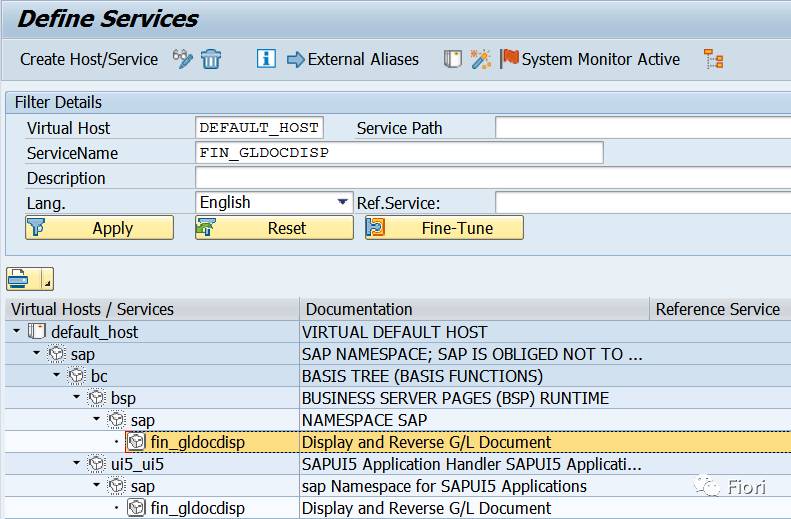The width and height of the screenshot is (791, 519).
Task: Click the cube icon of the bottom fin_gldocdisp
Action: tap(136, 507)
